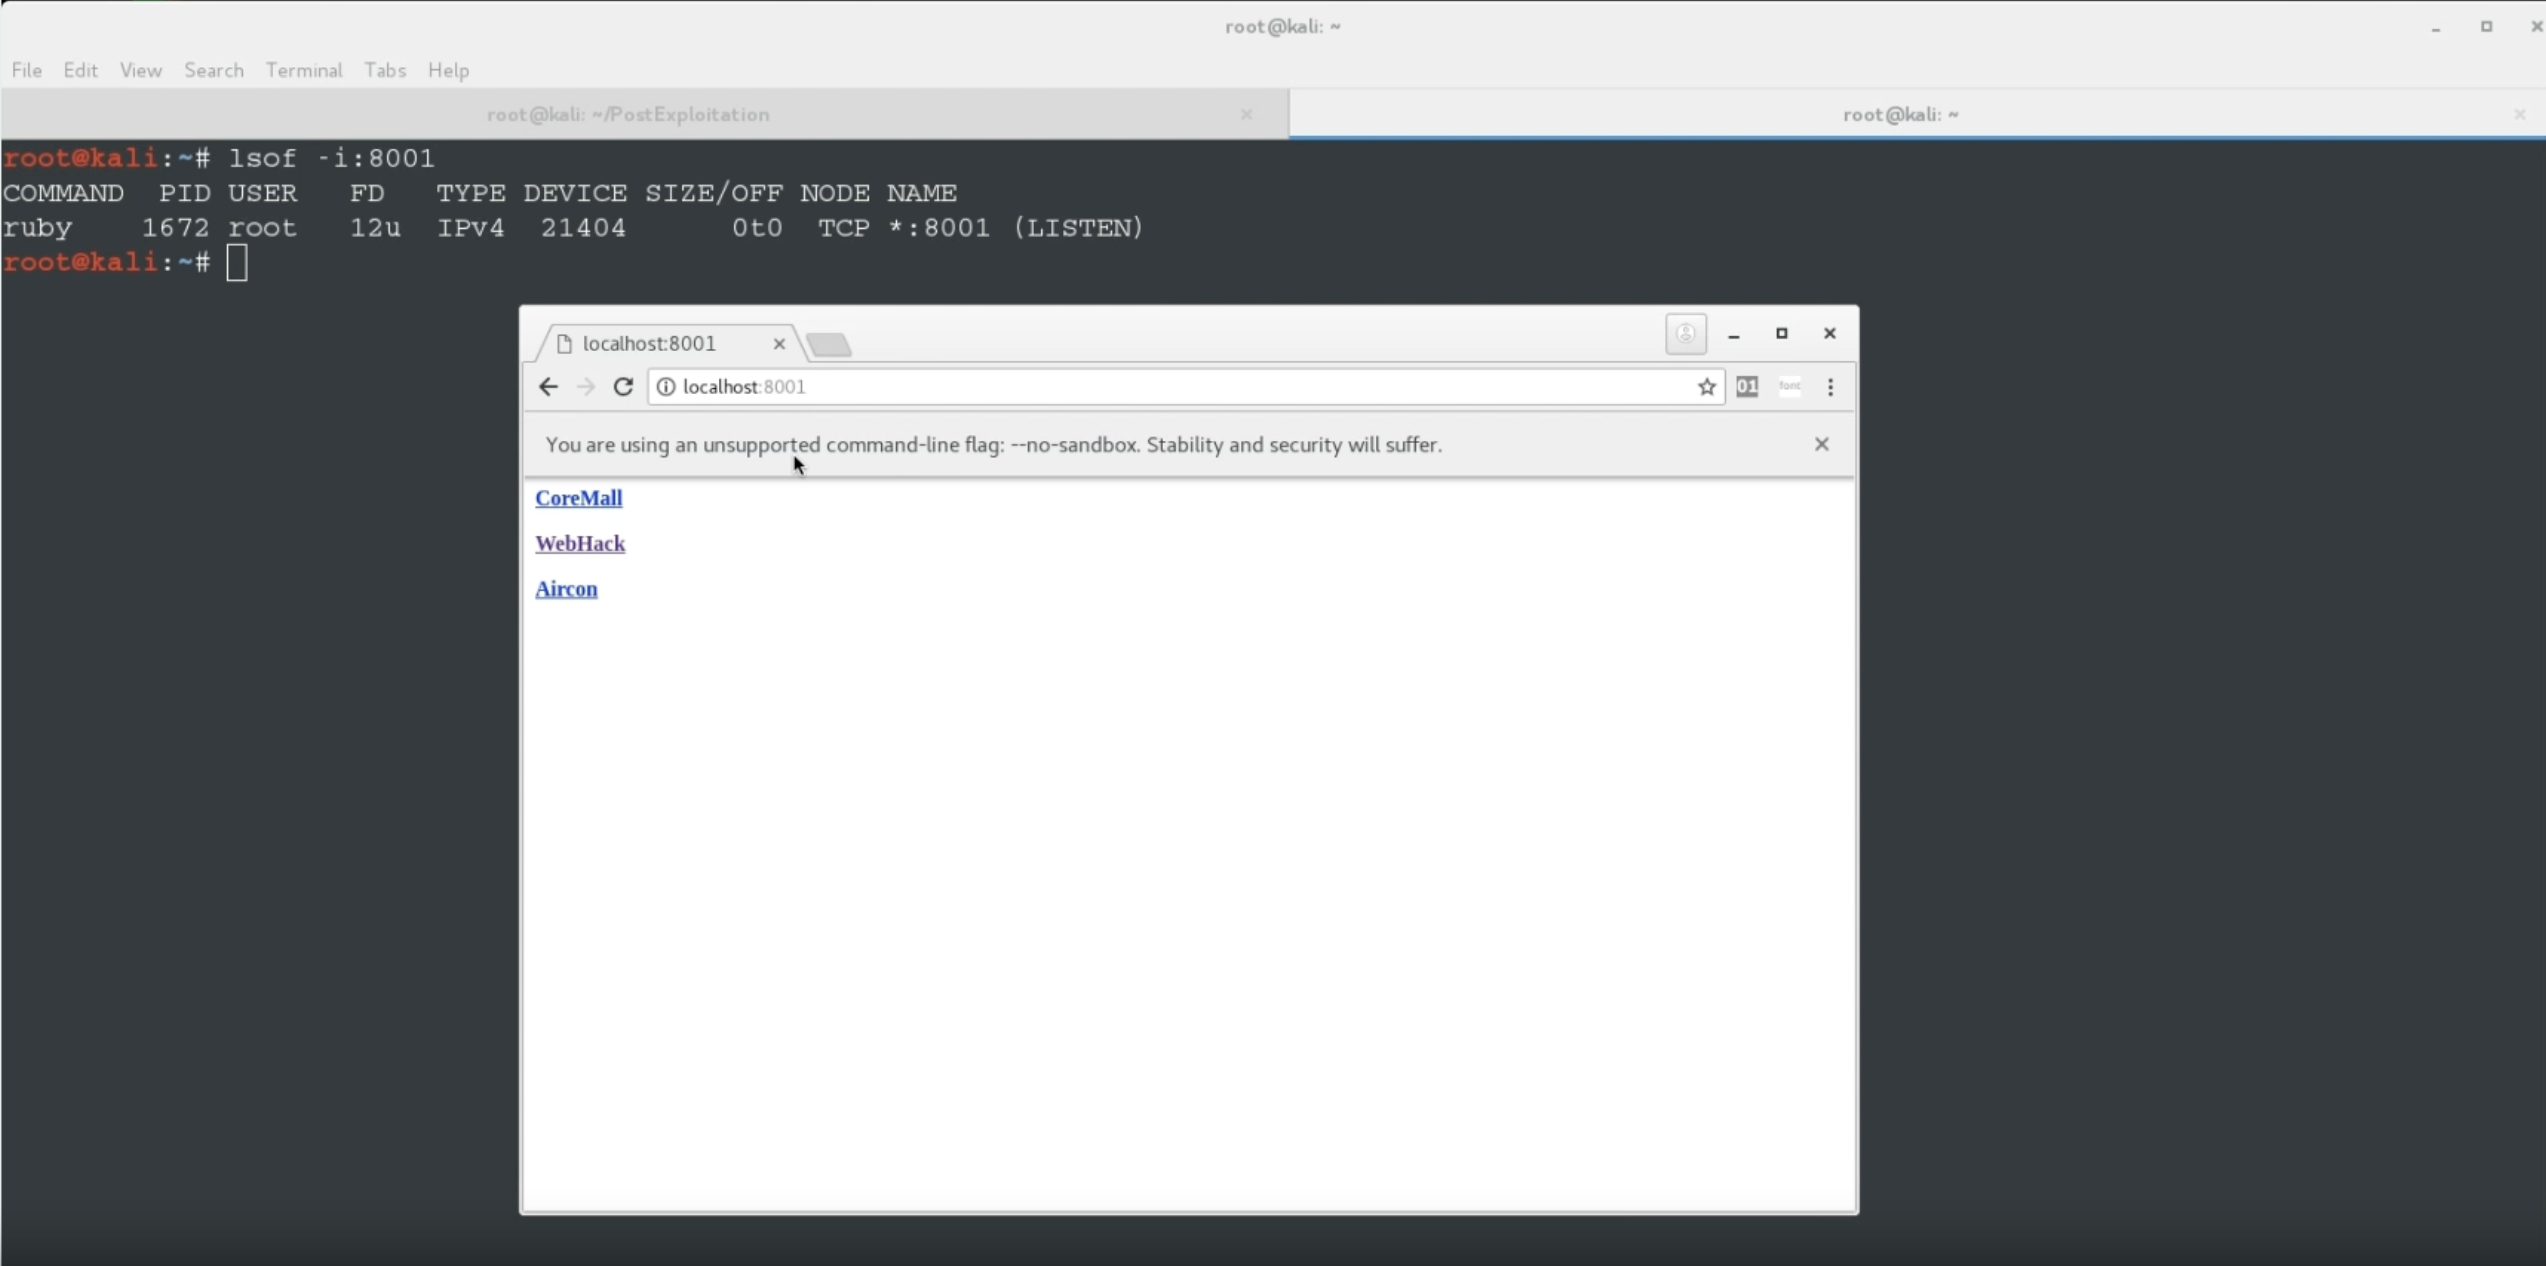2546x1266 pixels.
Task: Bookmark page with star icon
Action: coord(1706,387)
